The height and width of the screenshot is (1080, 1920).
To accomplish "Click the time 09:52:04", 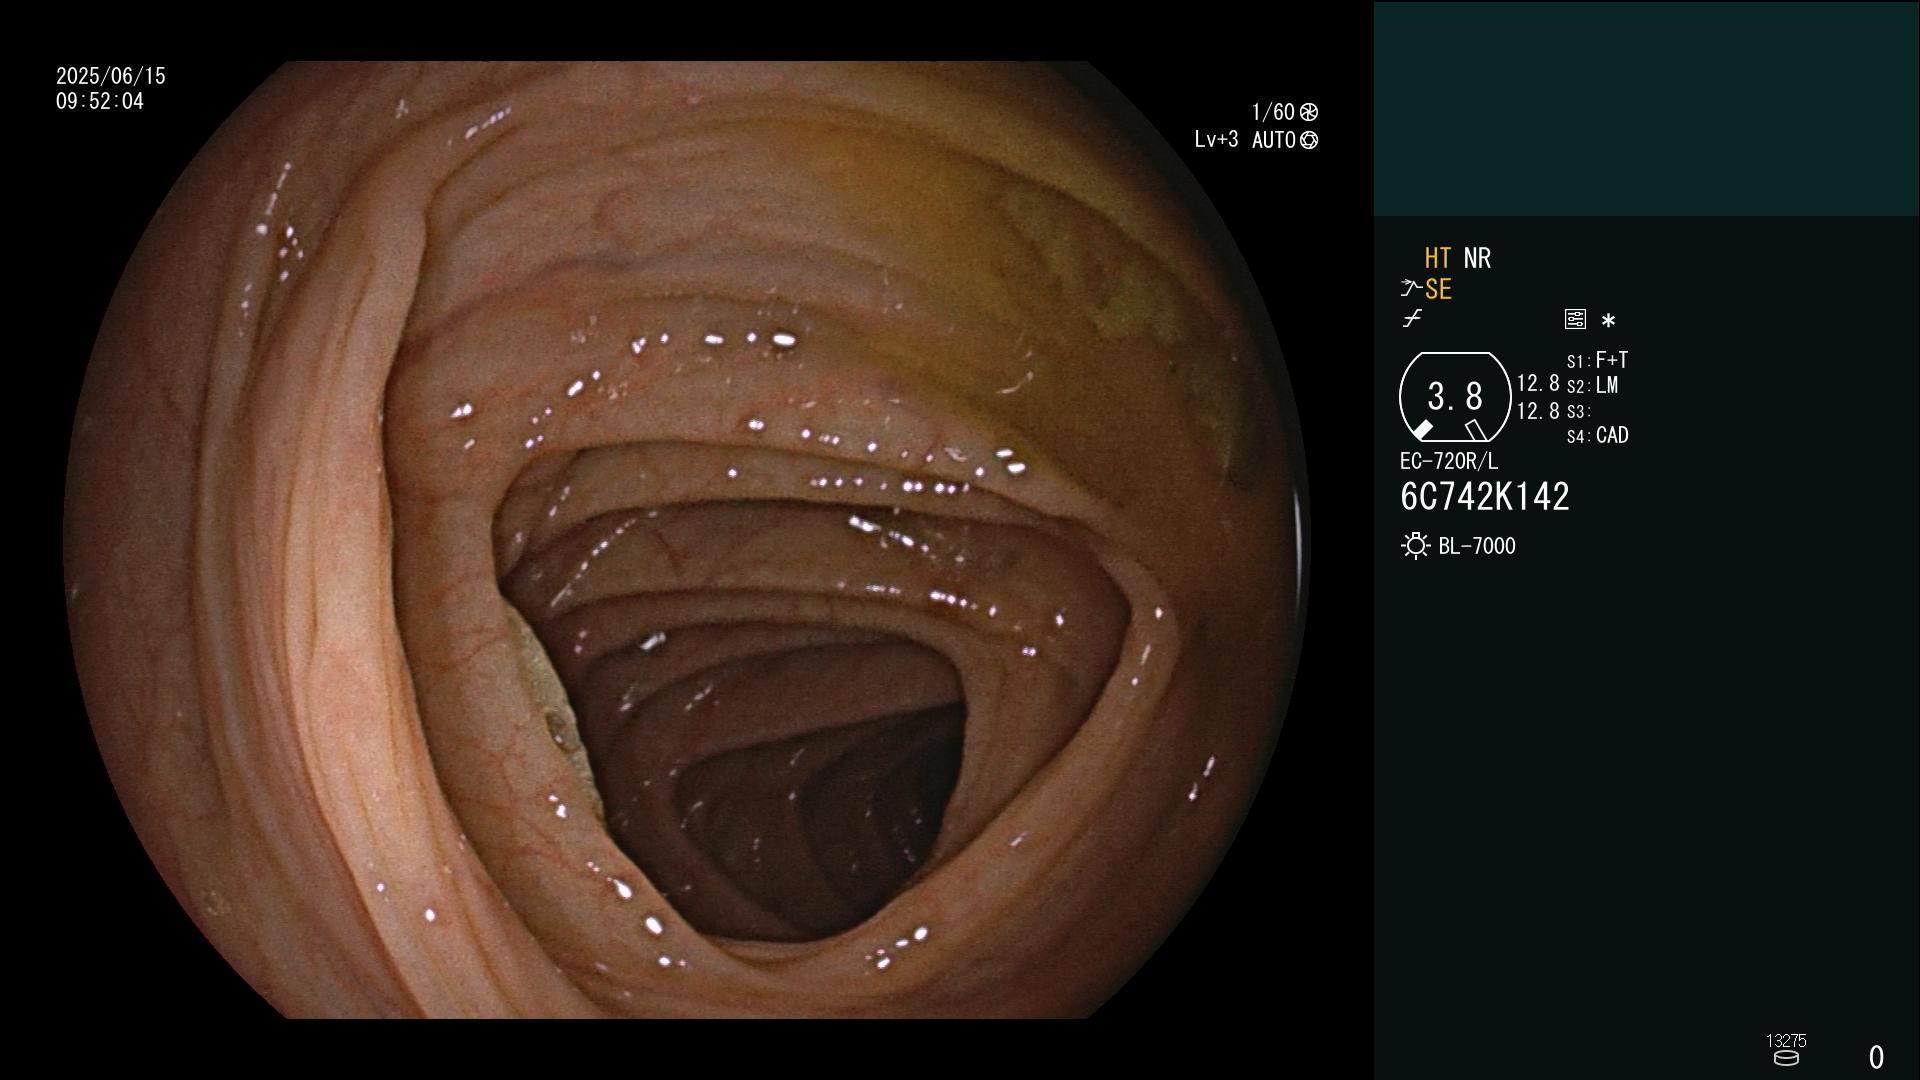I will [100, 101].
